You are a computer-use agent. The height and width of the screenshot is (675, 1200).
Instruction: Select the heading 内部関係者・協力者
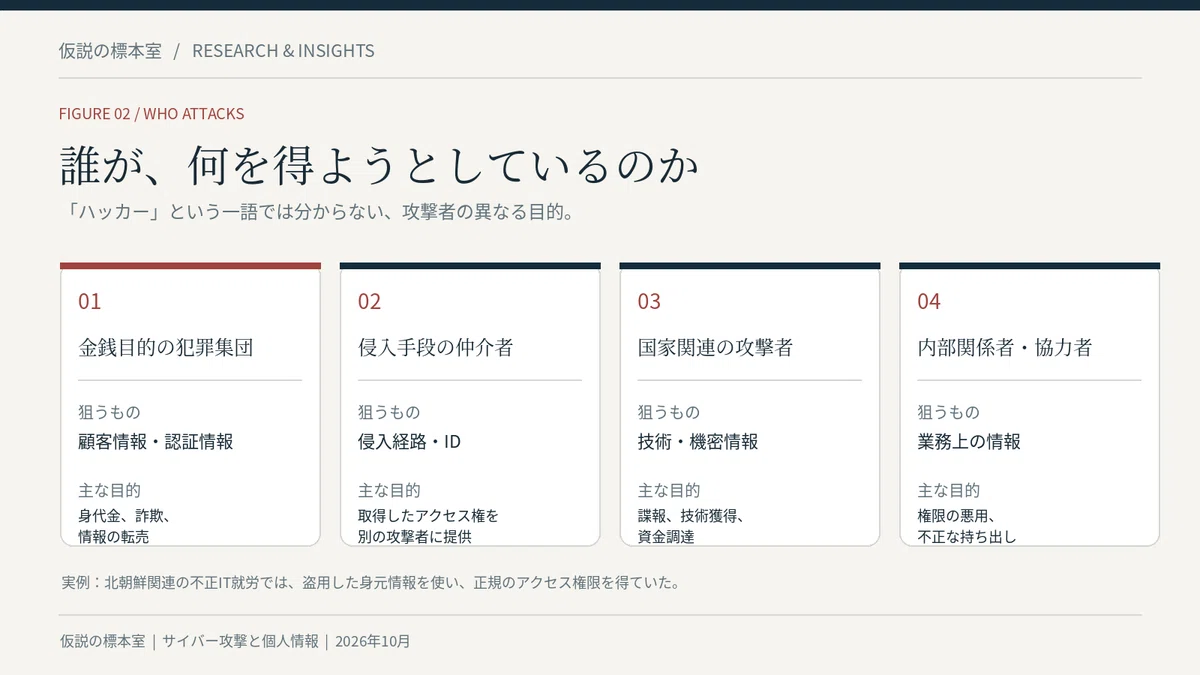click(1005, 348)
